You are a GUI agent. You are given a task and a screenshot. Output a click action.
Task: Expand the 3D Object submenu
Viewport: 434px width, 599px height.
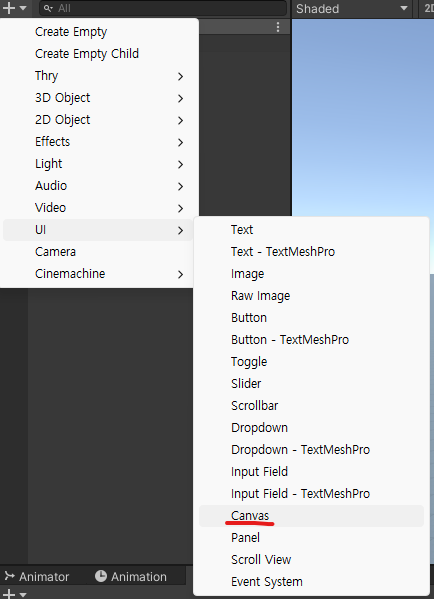tap(97, 98)
